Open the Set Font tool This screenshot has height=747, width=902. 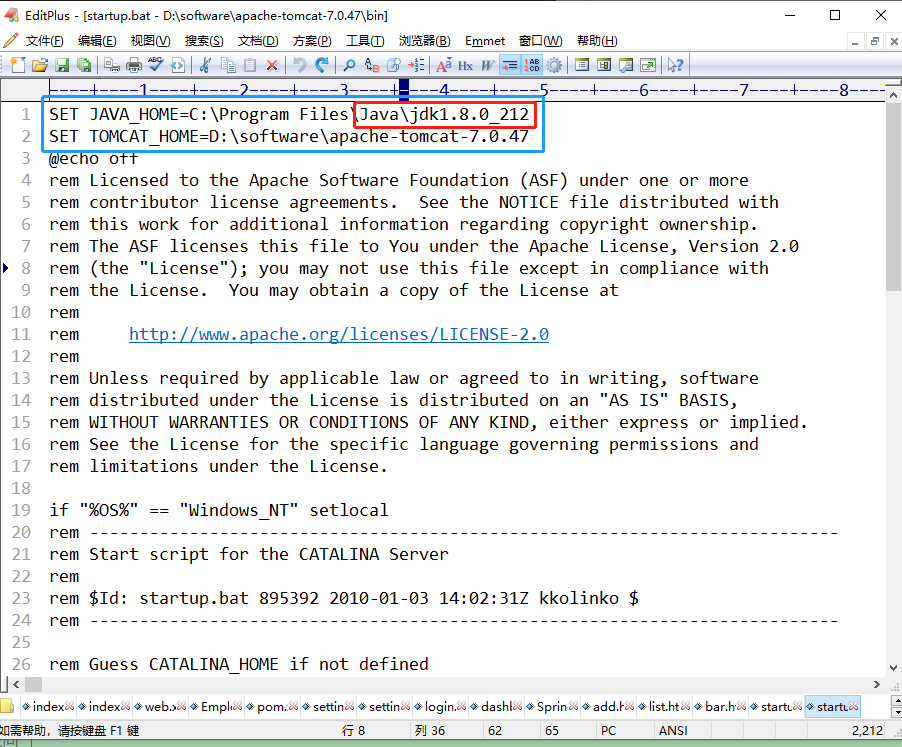click(x=444, y=66)
